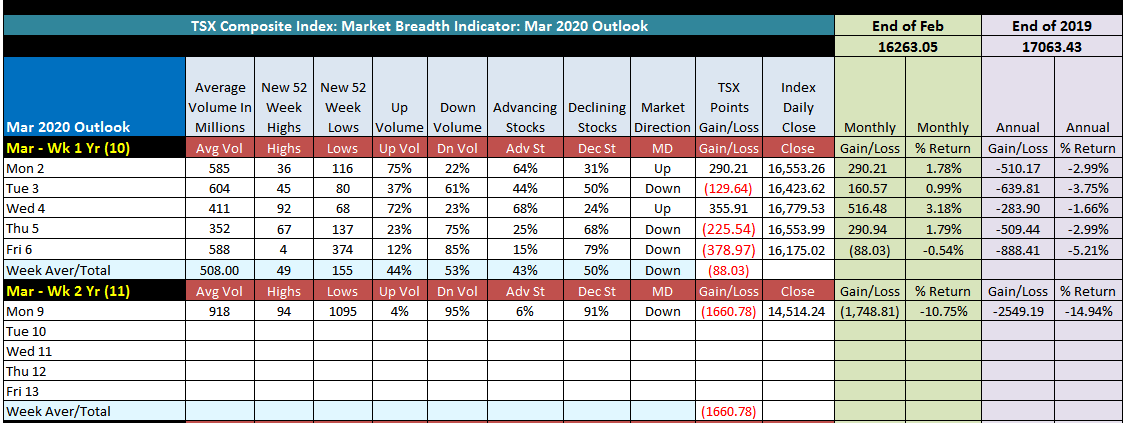This screenshot has width=1139, height=423.
Task: Select the TSX Composite Index title cell
Action: (419, 26)
